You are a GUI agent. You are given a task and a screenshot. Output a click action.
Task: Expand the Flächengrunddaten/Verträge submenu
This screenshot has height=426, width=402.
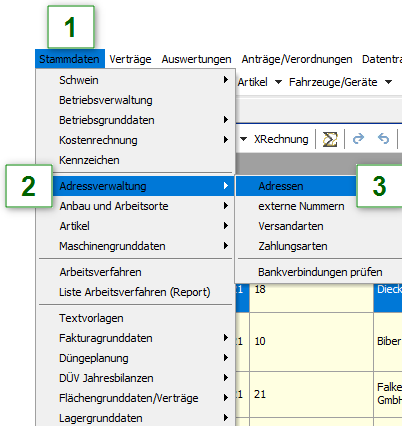[136, 398]
